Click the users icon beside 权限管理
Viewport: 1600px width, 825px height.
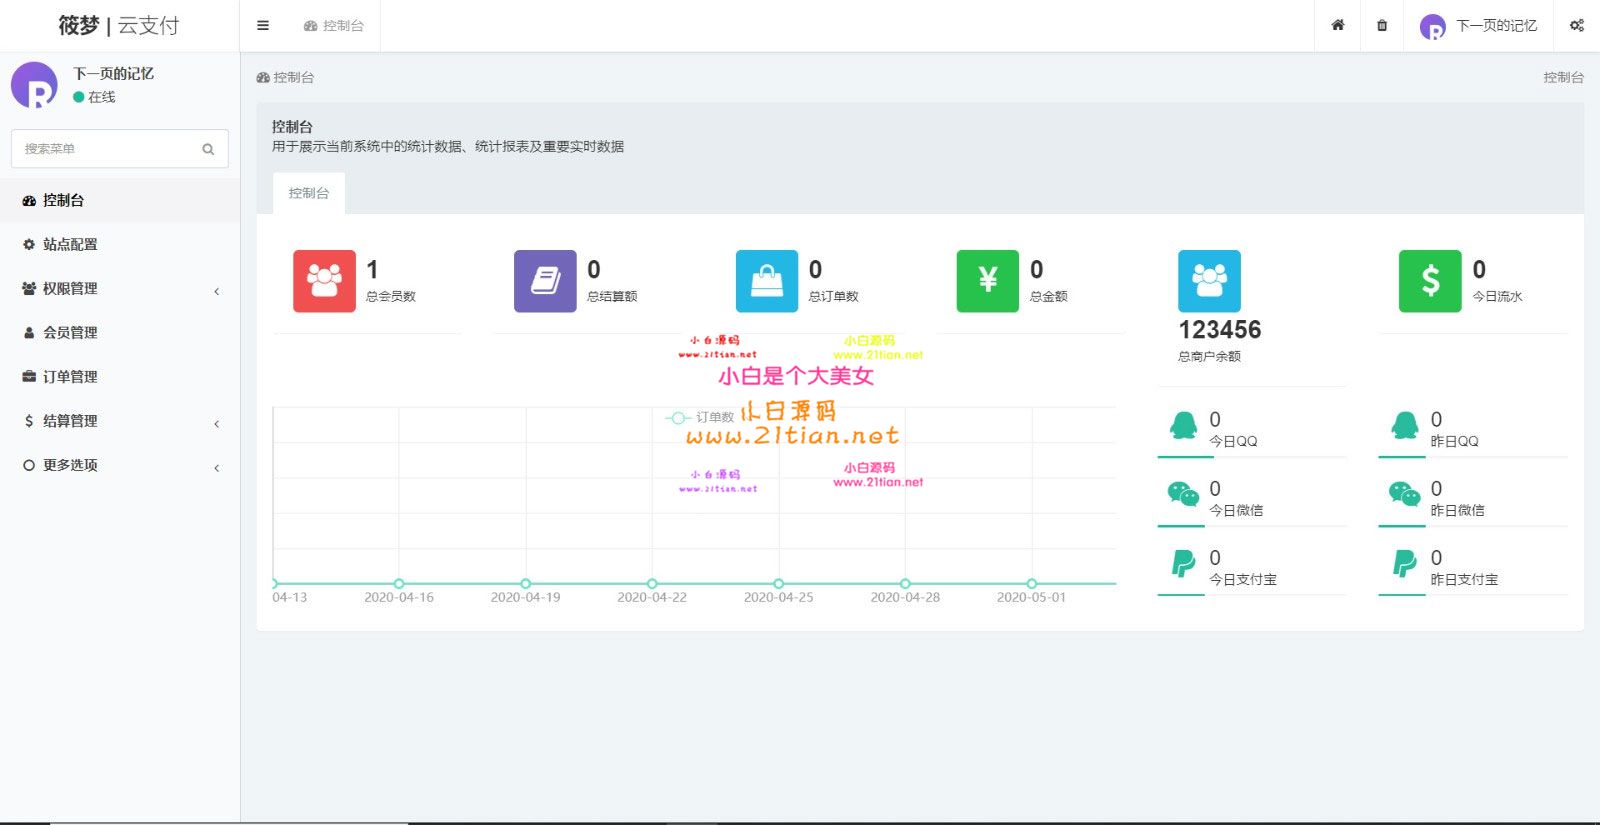pos(29,288)
